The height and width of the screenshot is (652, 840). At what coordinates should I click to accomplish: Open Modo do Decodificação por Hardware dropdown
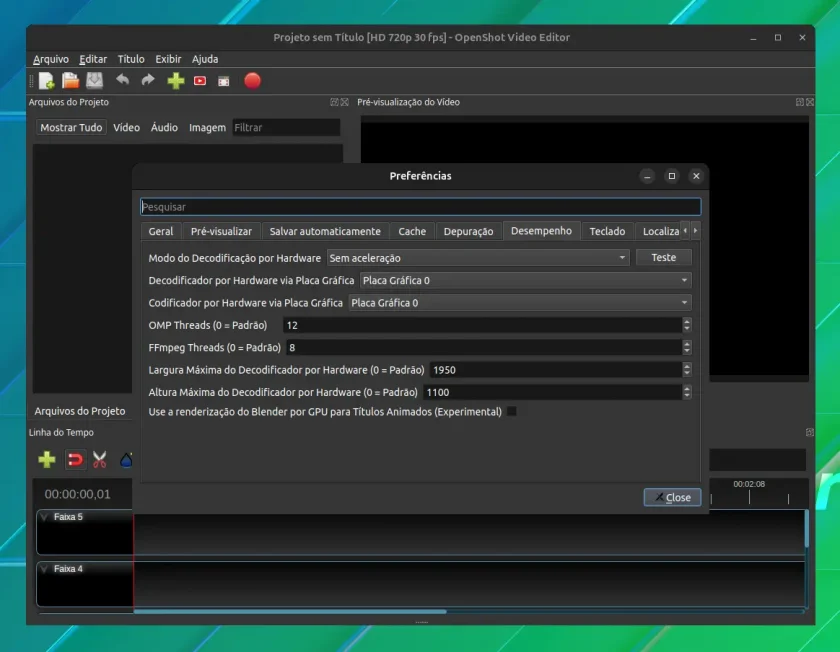(x=478, y=258)
